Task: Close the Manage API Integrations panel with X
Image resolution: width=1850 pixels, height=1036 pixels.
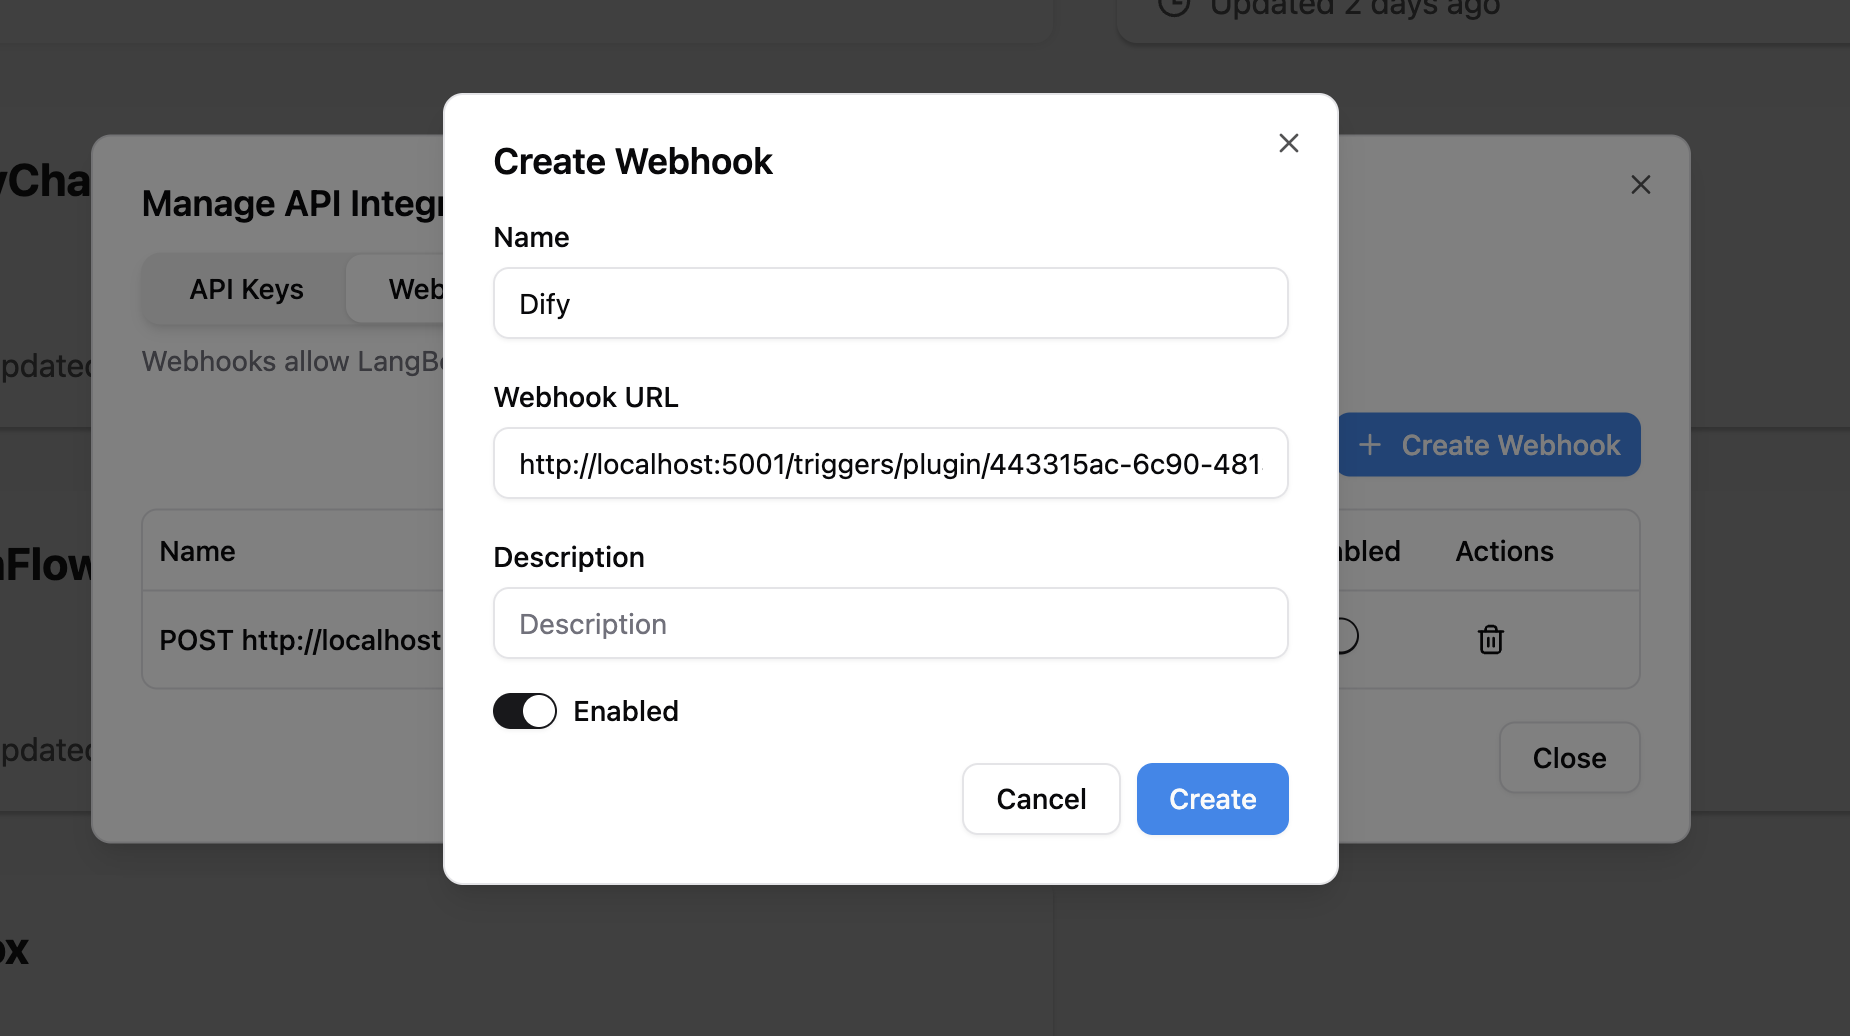Action: pos(1640,185)
